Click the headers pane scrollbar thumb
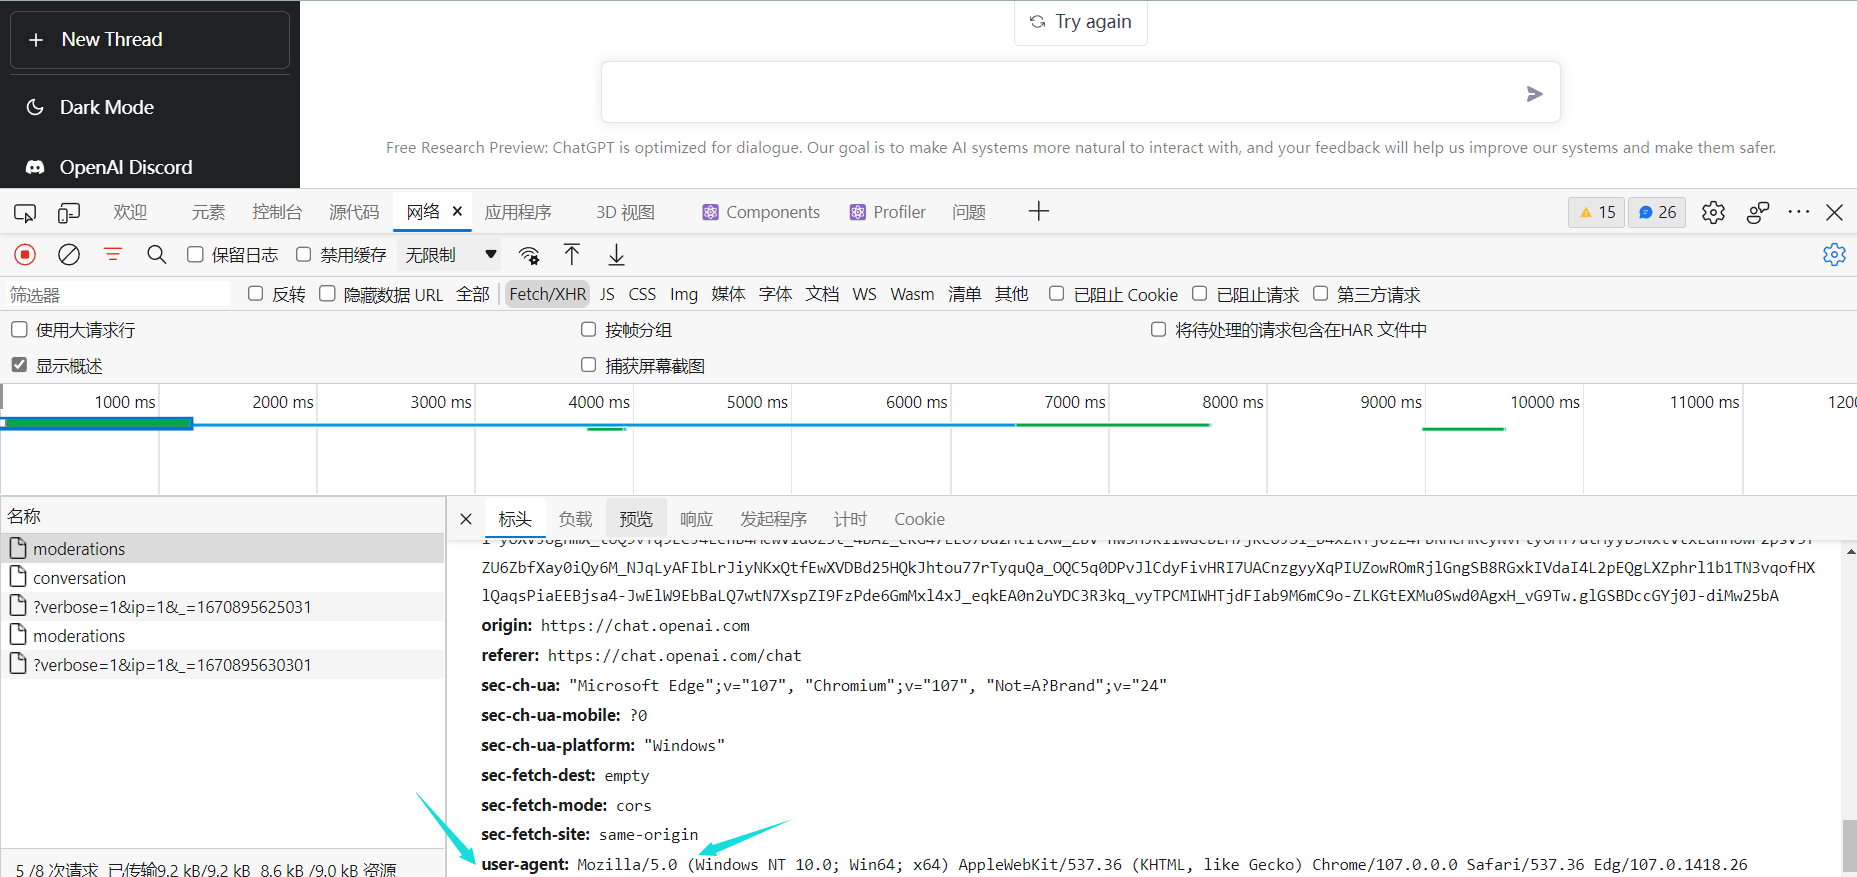 tap(1849, 846)
